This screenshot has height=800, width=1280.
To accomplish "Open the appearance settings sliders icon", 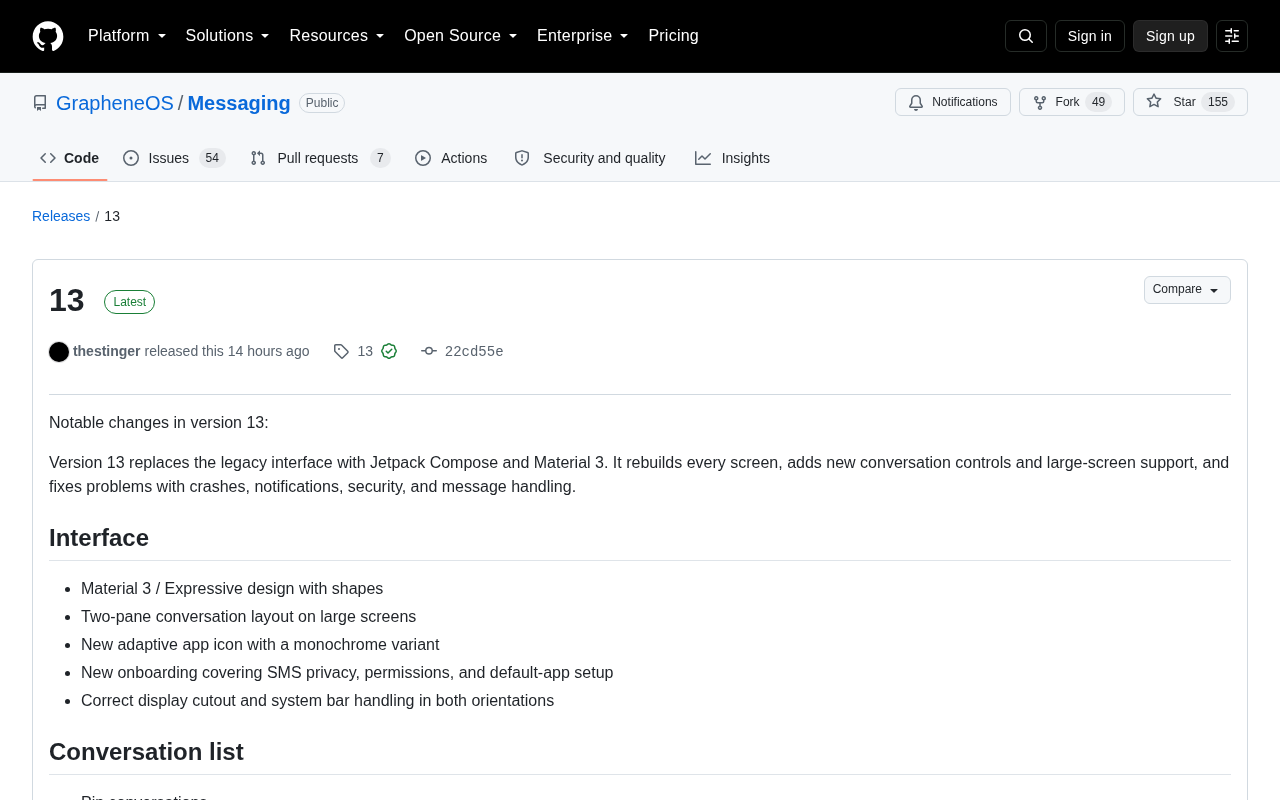I will click(x=1232, y=36).
